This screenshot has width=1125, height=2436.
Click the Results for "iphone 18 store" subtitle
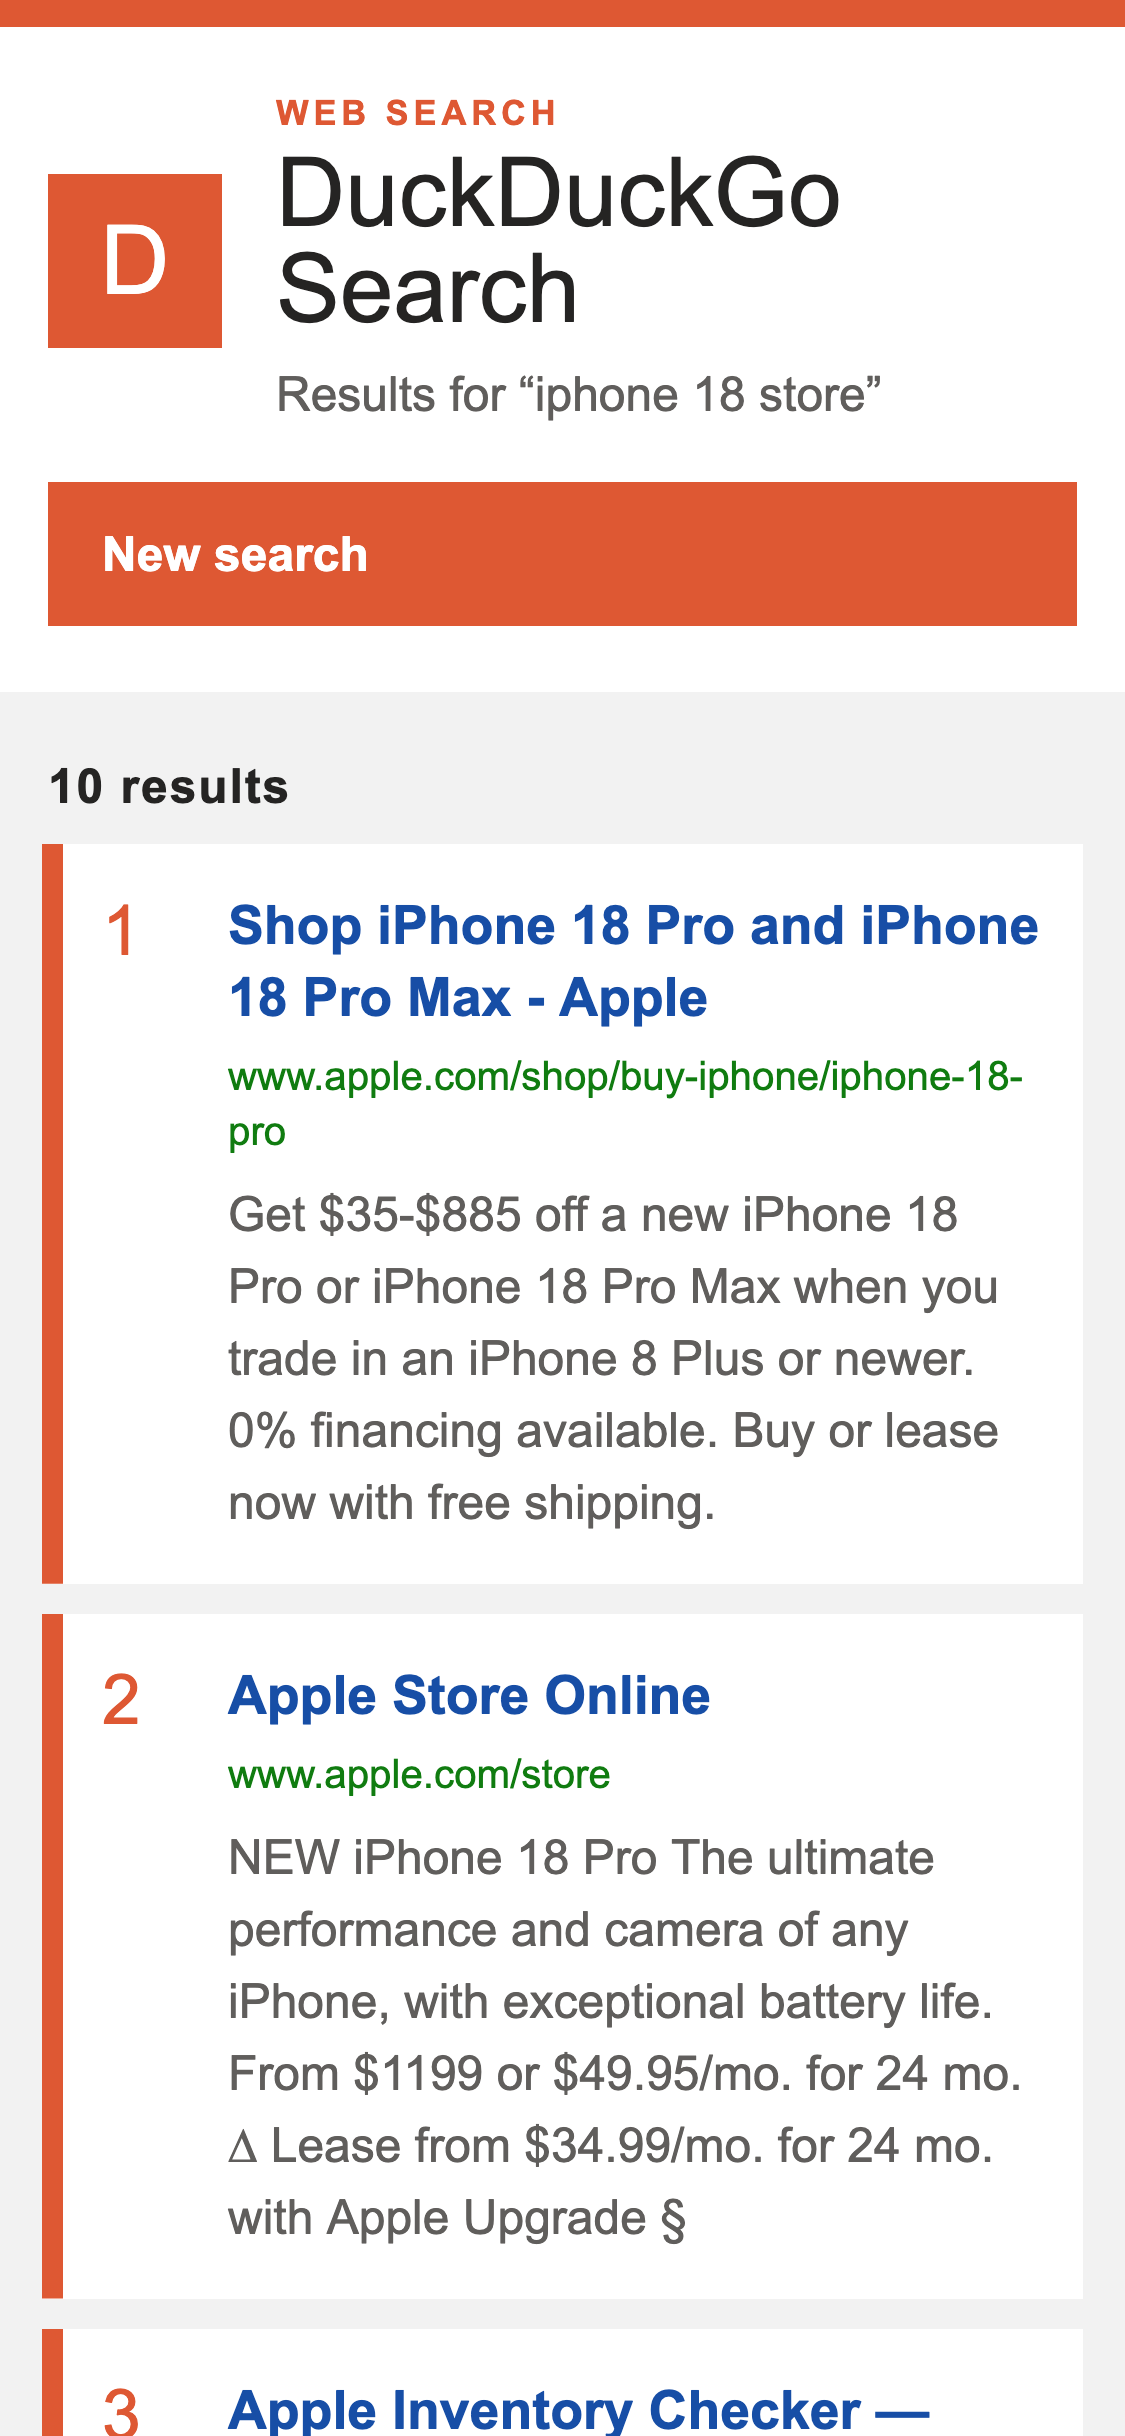pos(579,394)
